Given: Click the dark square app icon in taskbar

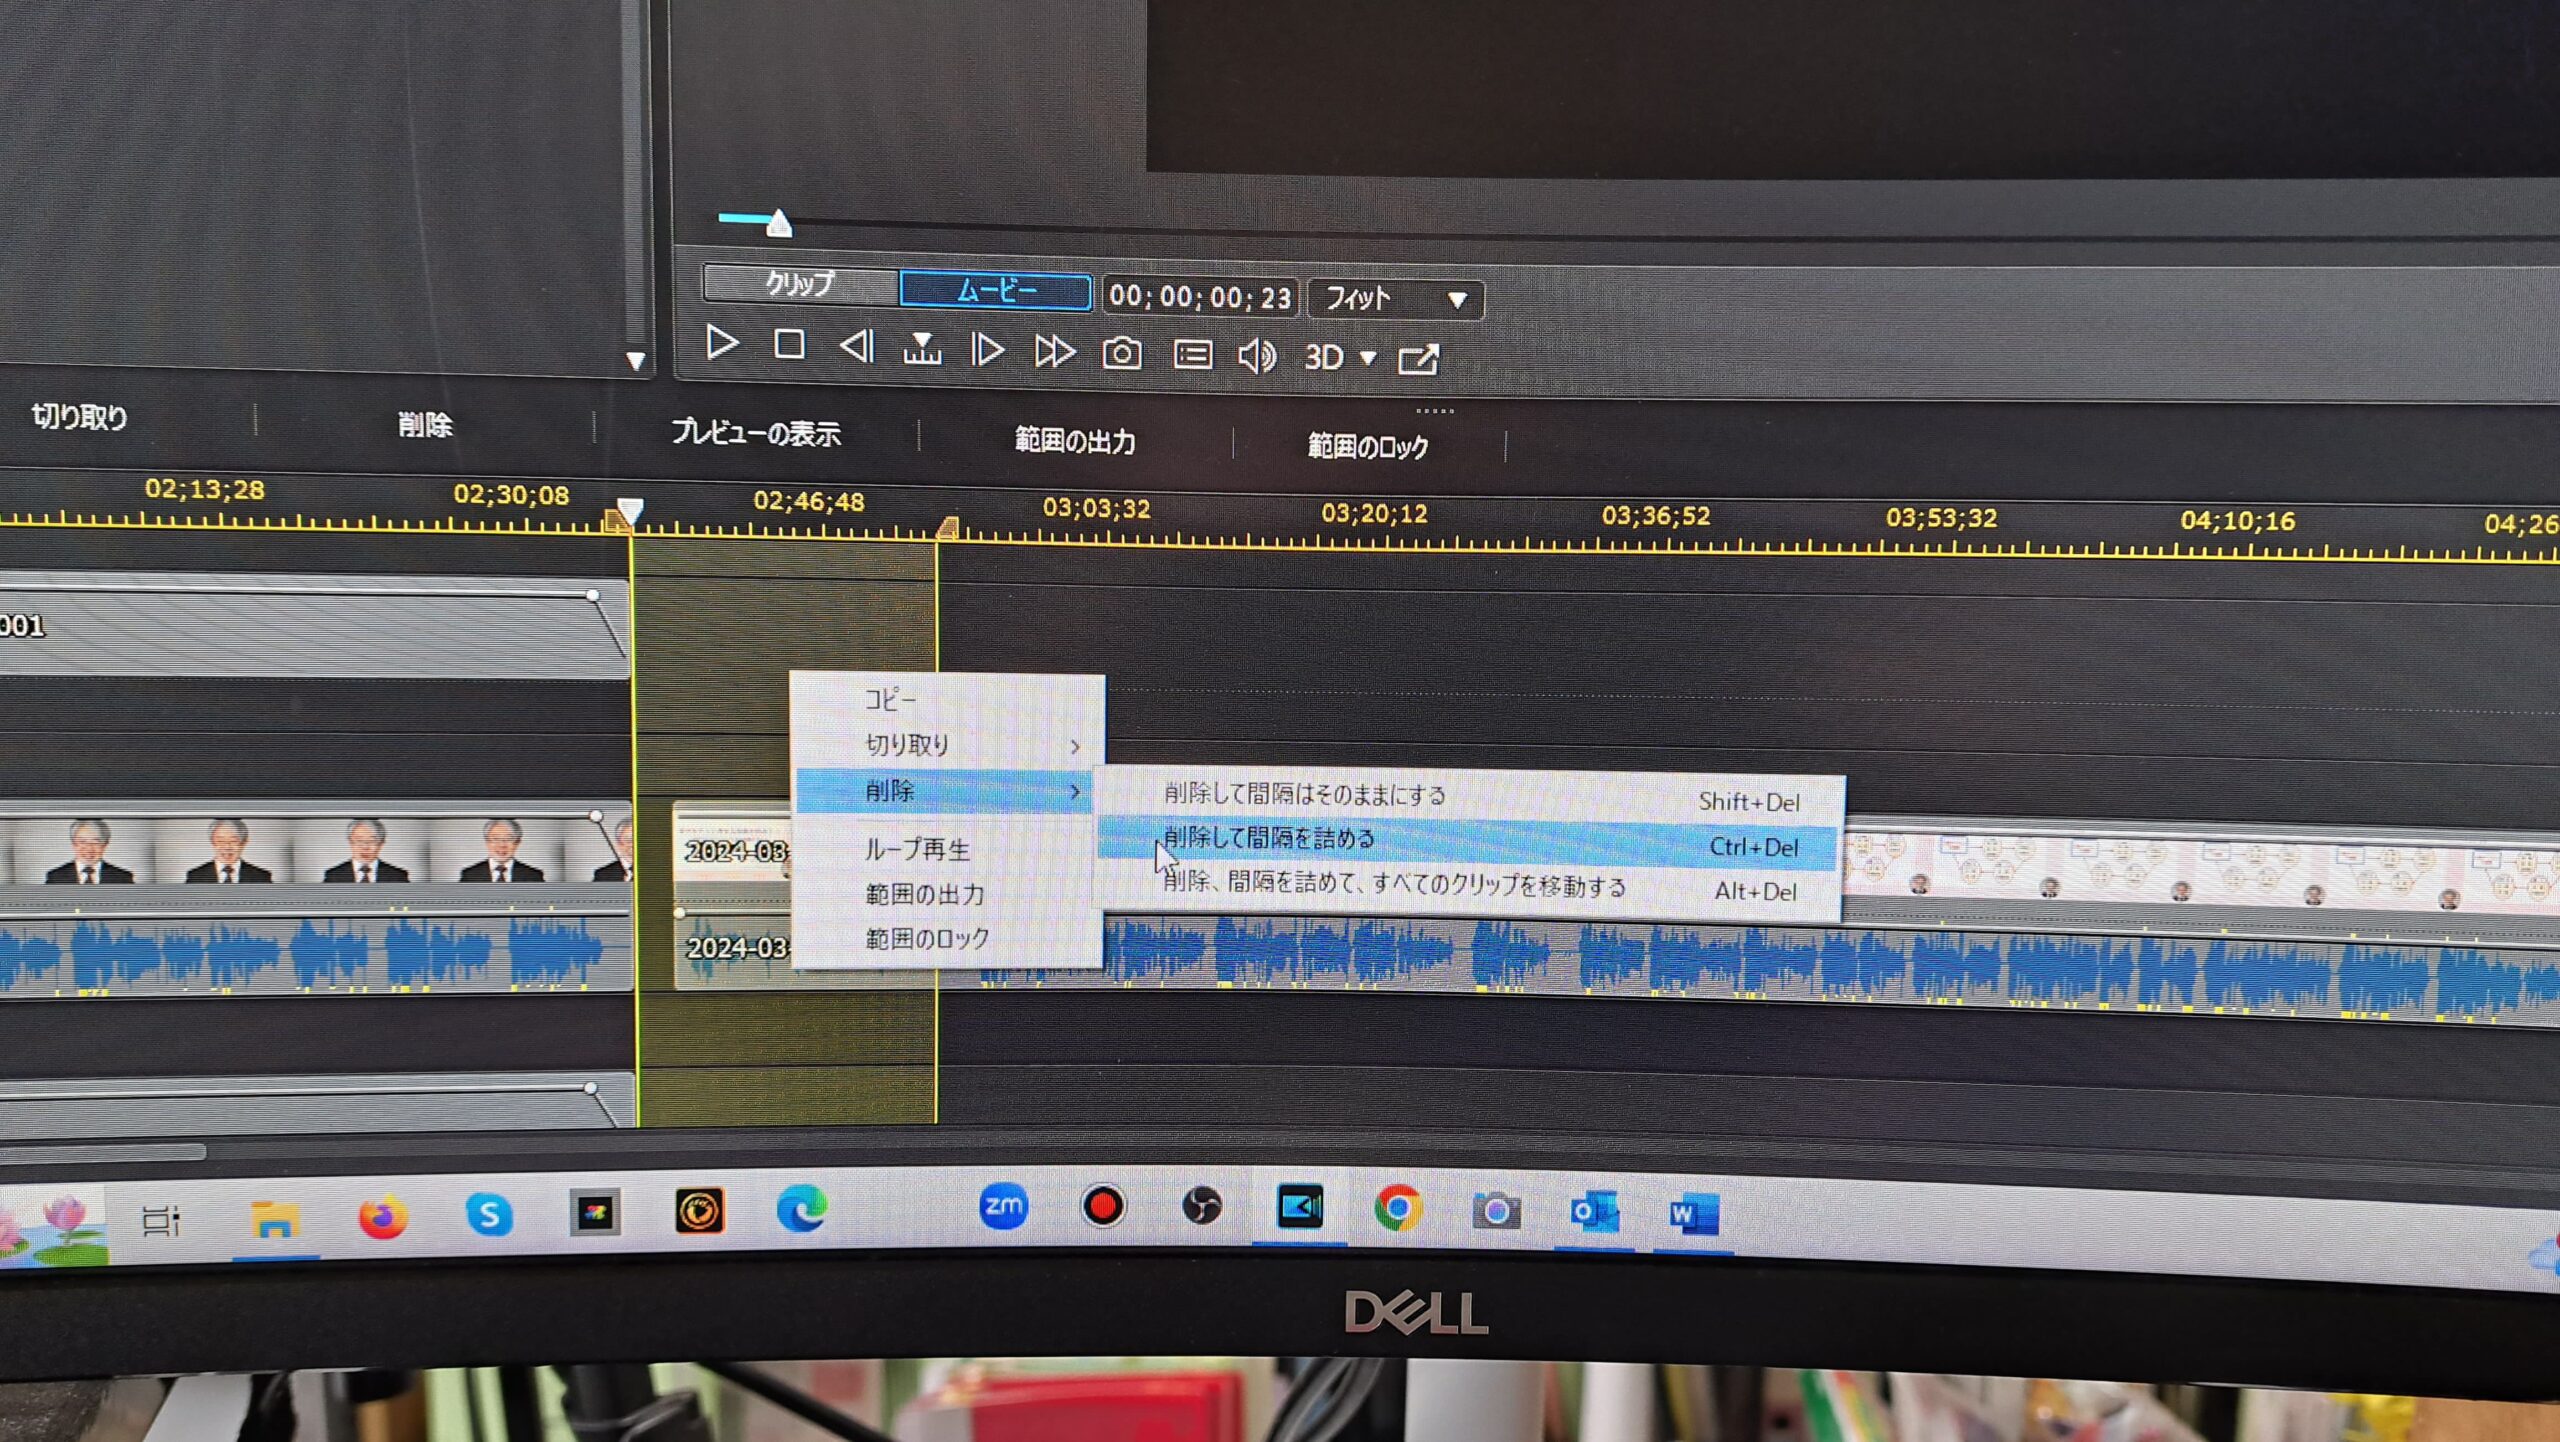Looking at the screenshot, I should (x=595, y=1213).
